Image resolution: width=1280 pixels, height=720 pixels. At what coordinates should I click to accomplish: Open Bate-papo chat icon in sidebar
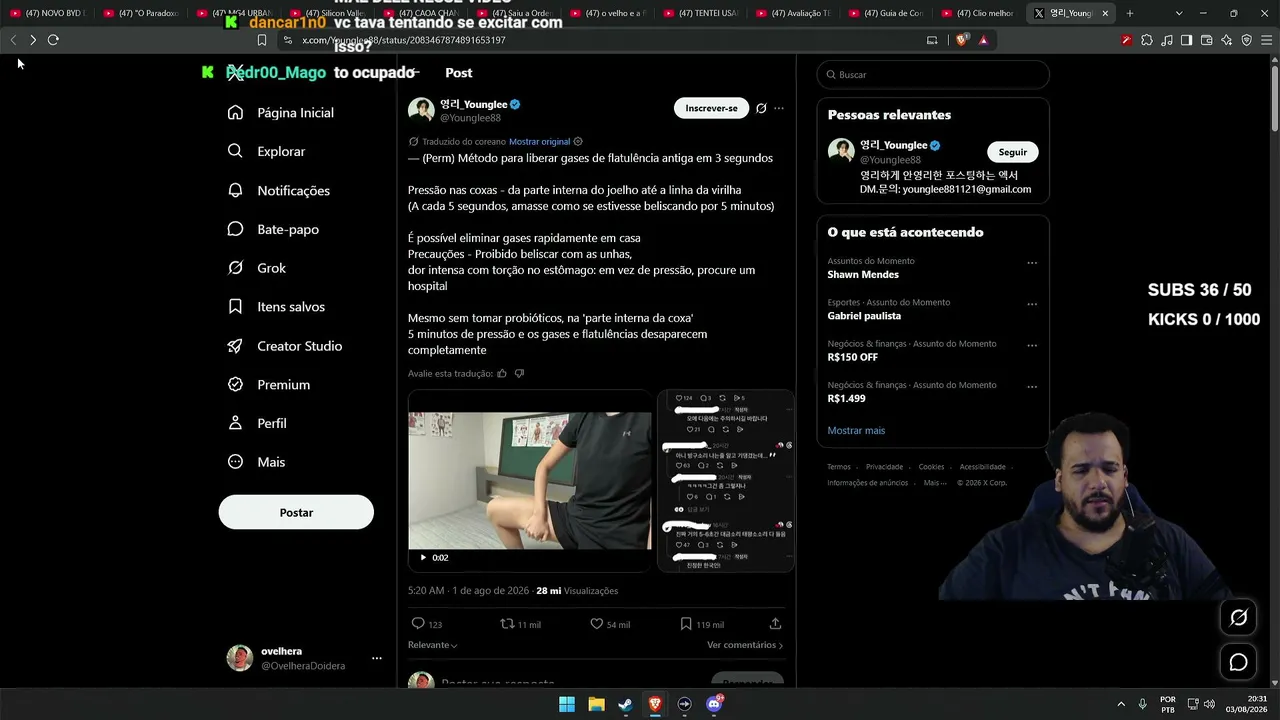(x=235, y=229)
